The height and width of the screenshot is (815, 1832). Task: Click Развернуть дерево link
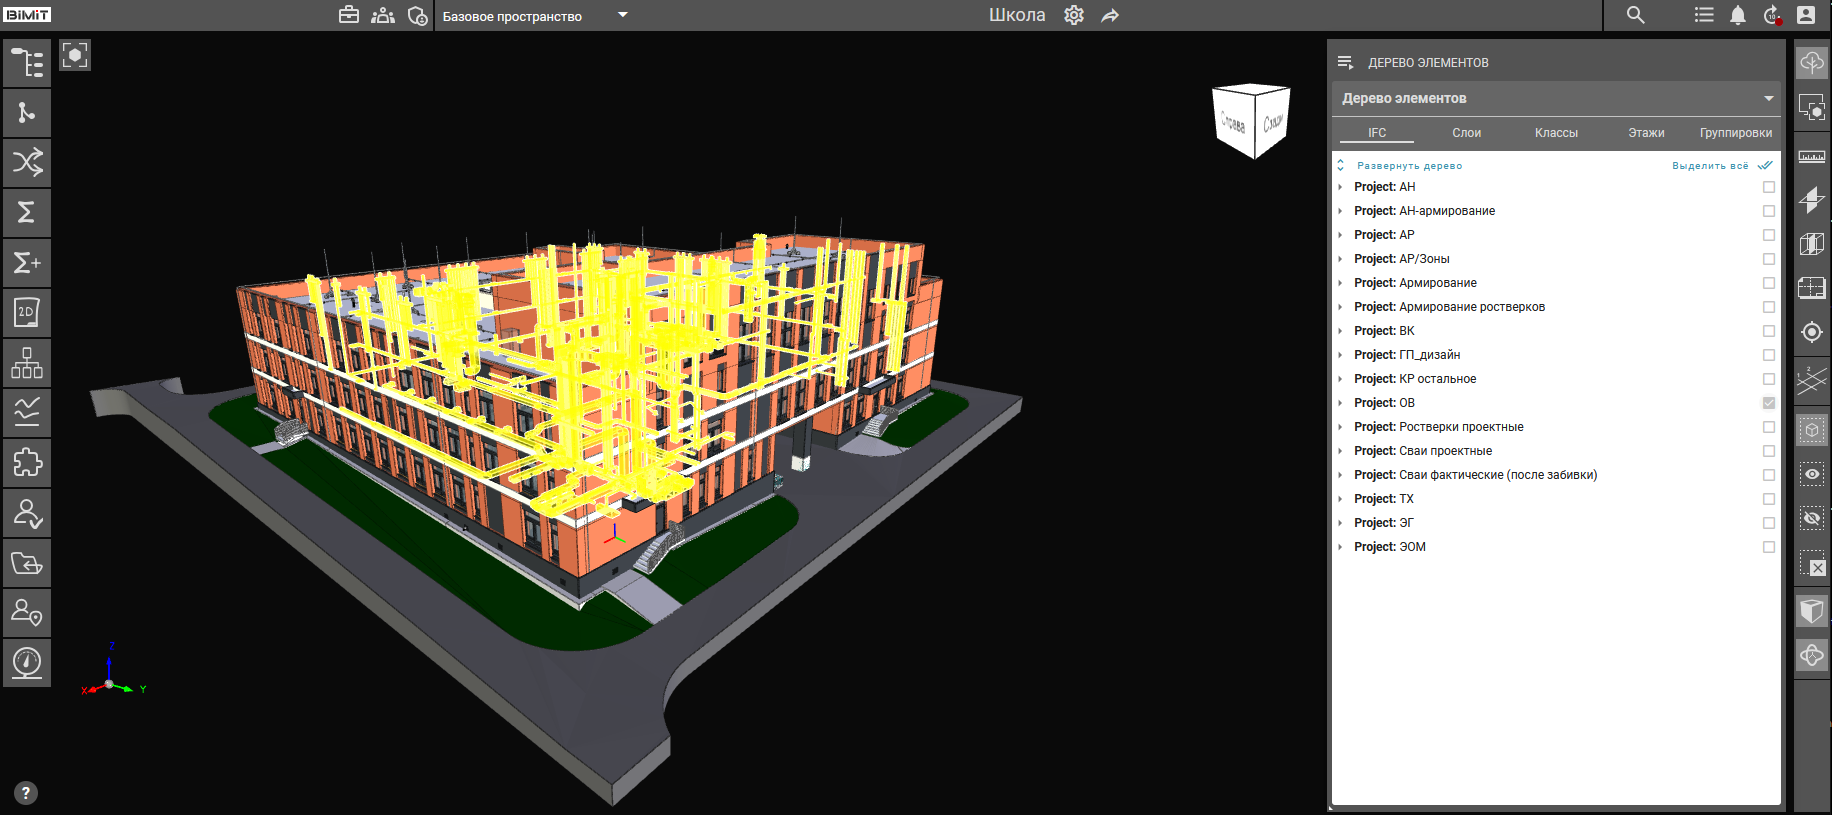tap(1408, 166)
